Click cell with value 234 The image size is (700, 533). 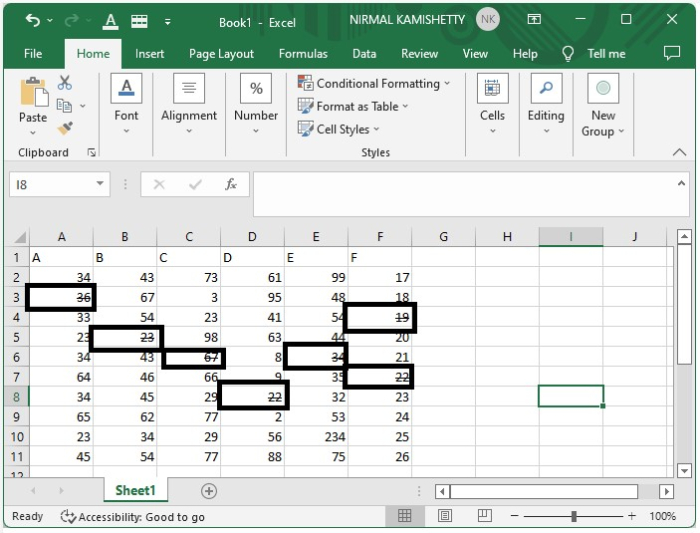(316, 437)
